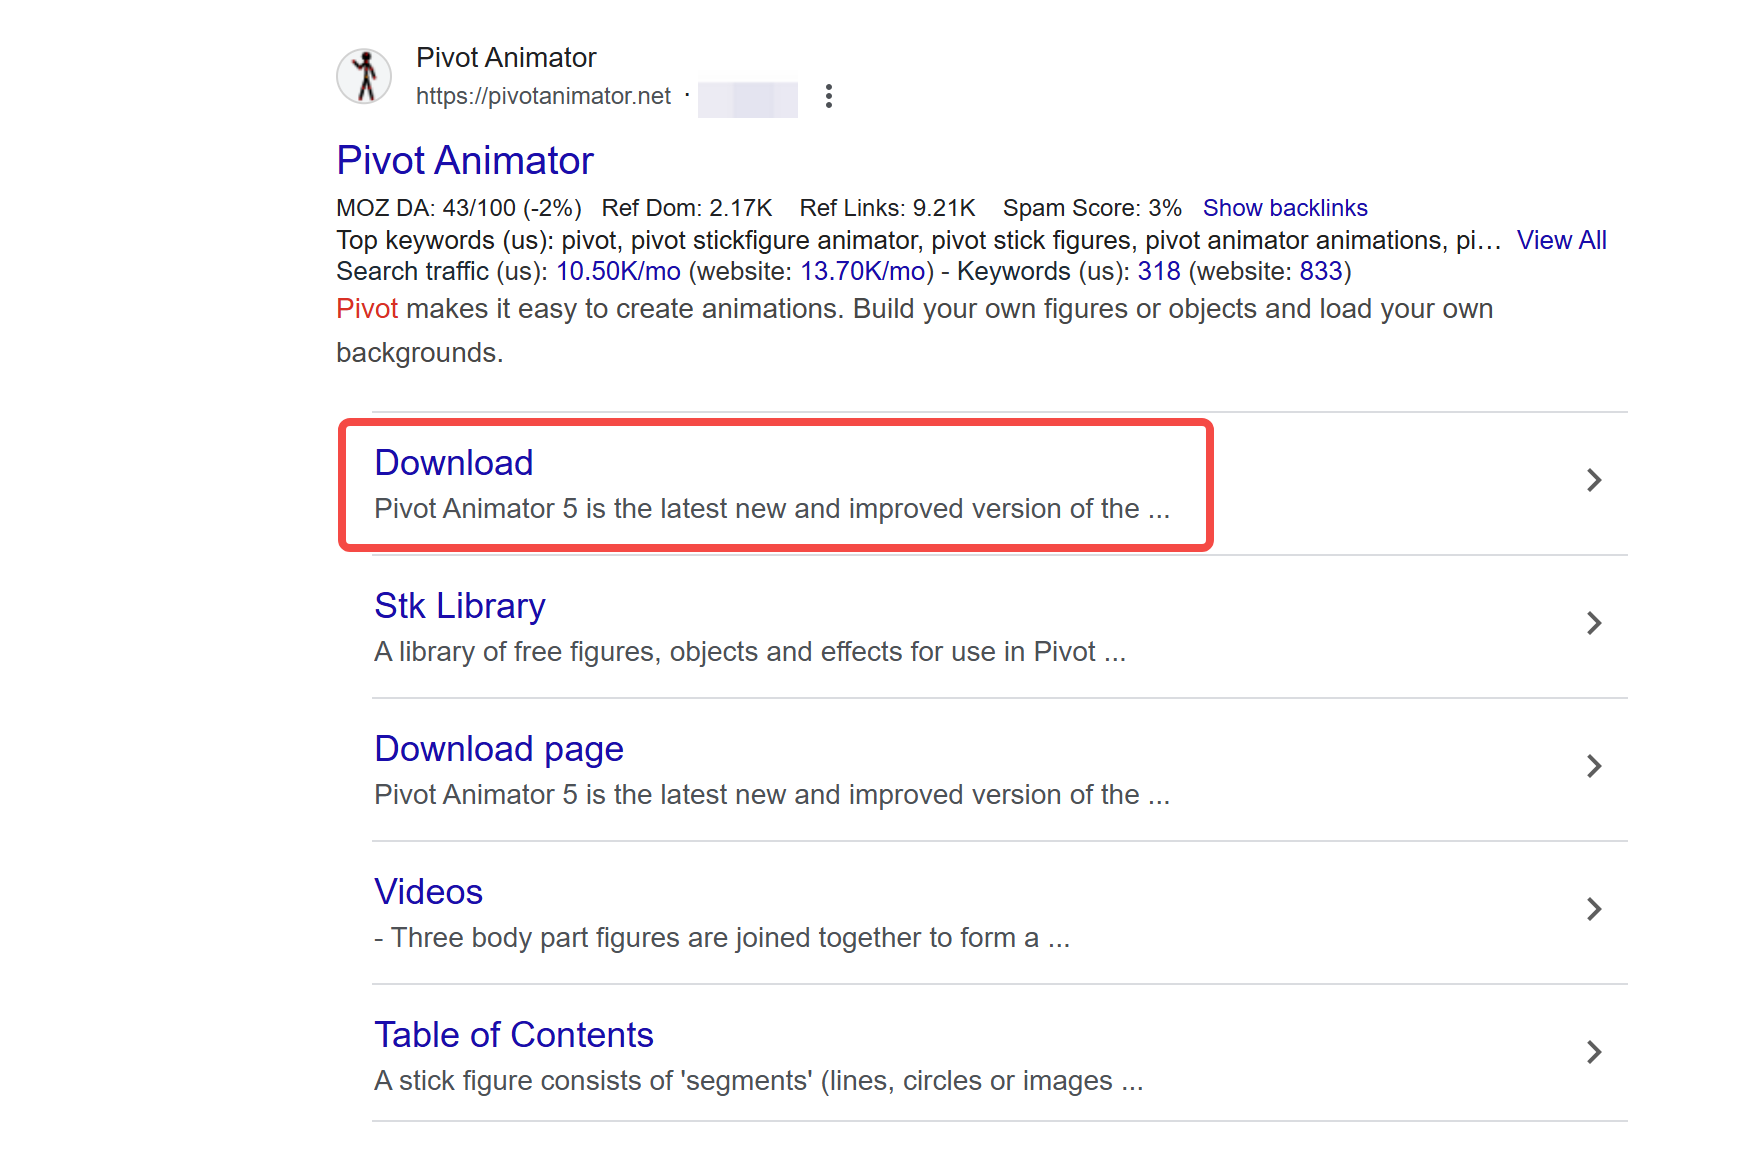This screenshot has height=1154, width=1740.
Task: Open the Pivot Animator main result title
Action: (x=464, y=160)
